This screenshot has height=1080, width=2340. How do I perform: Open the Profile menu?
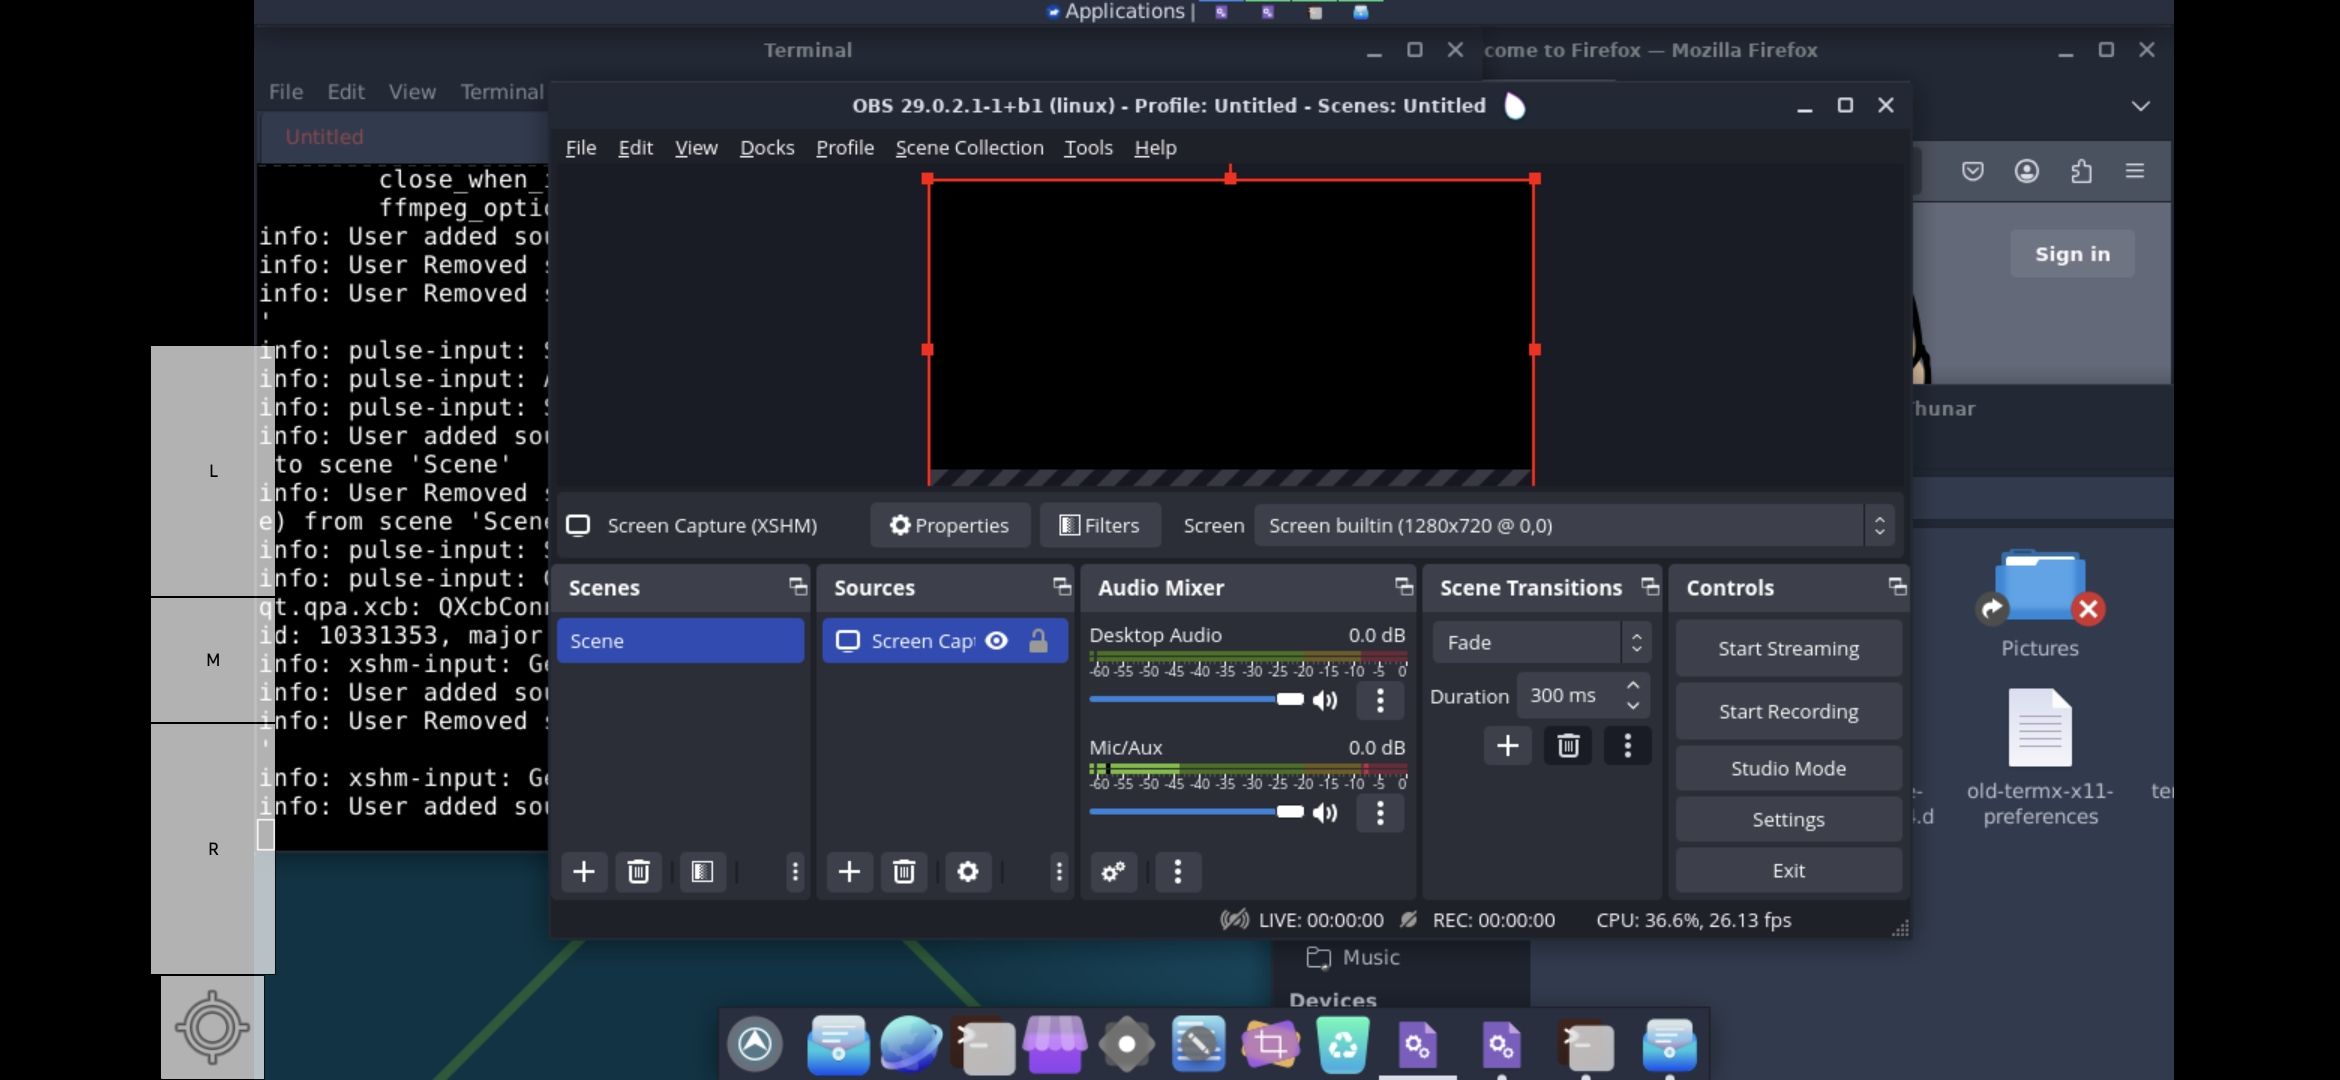tap(845, 148)
